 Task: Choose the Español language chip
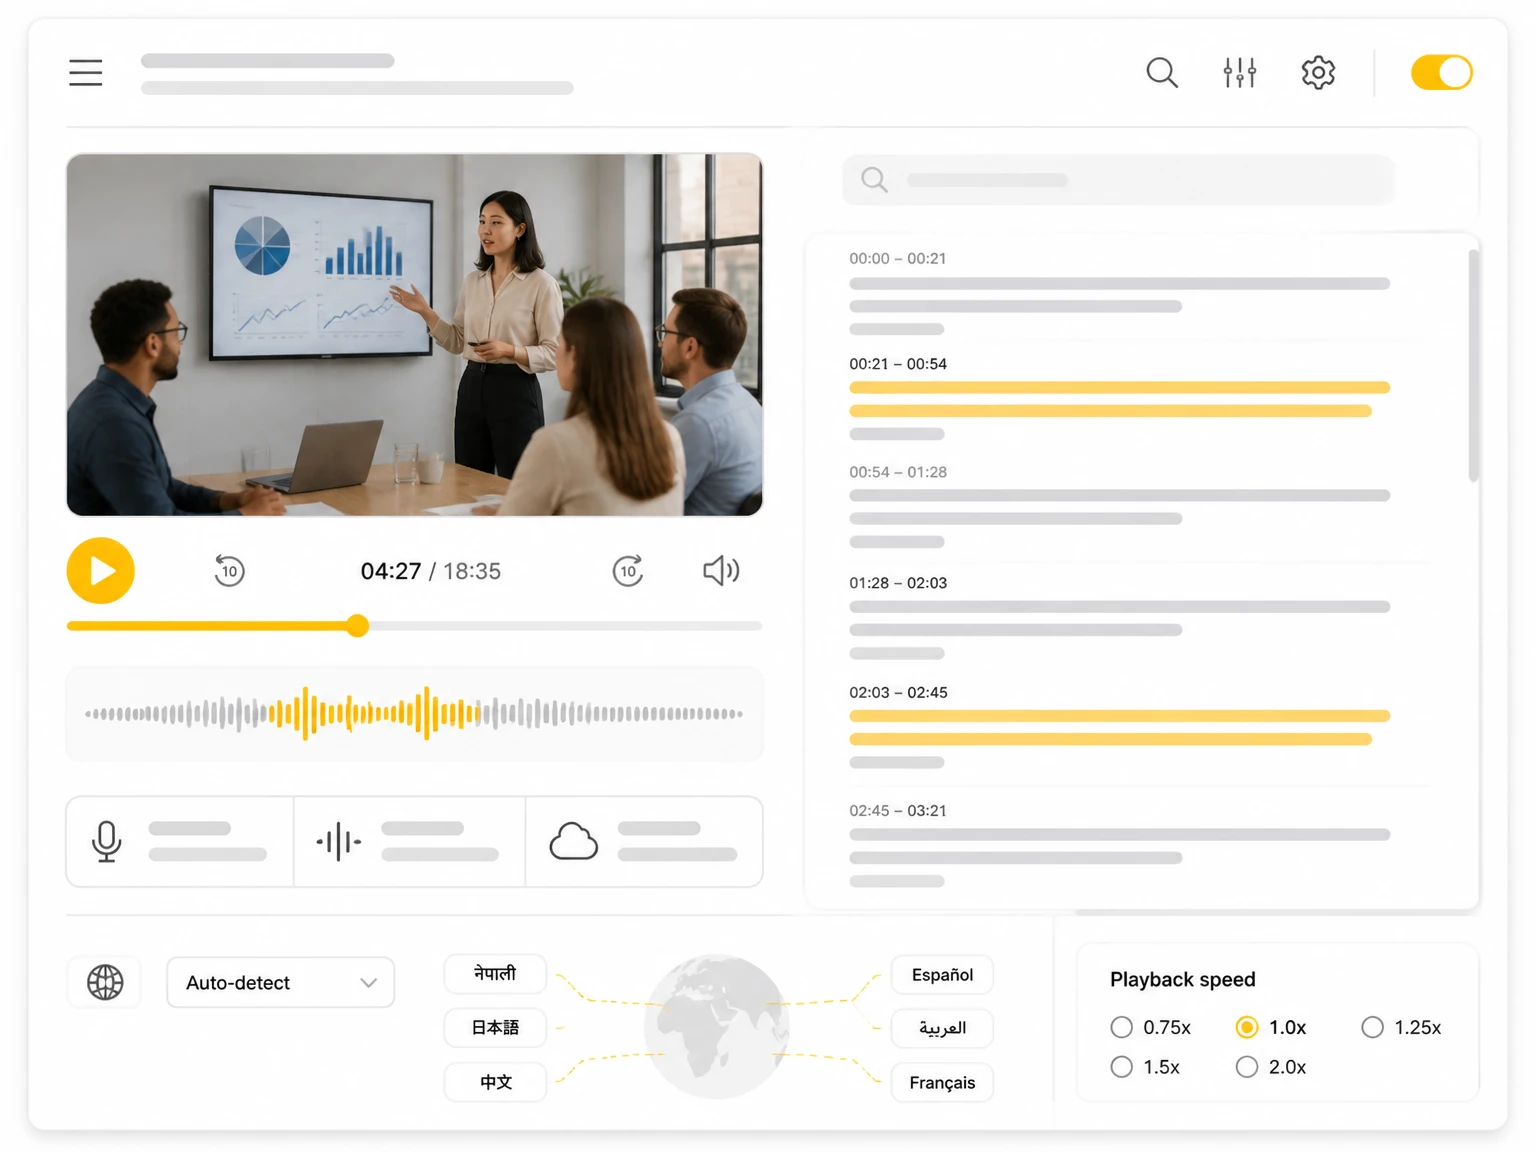coord(942,975)
